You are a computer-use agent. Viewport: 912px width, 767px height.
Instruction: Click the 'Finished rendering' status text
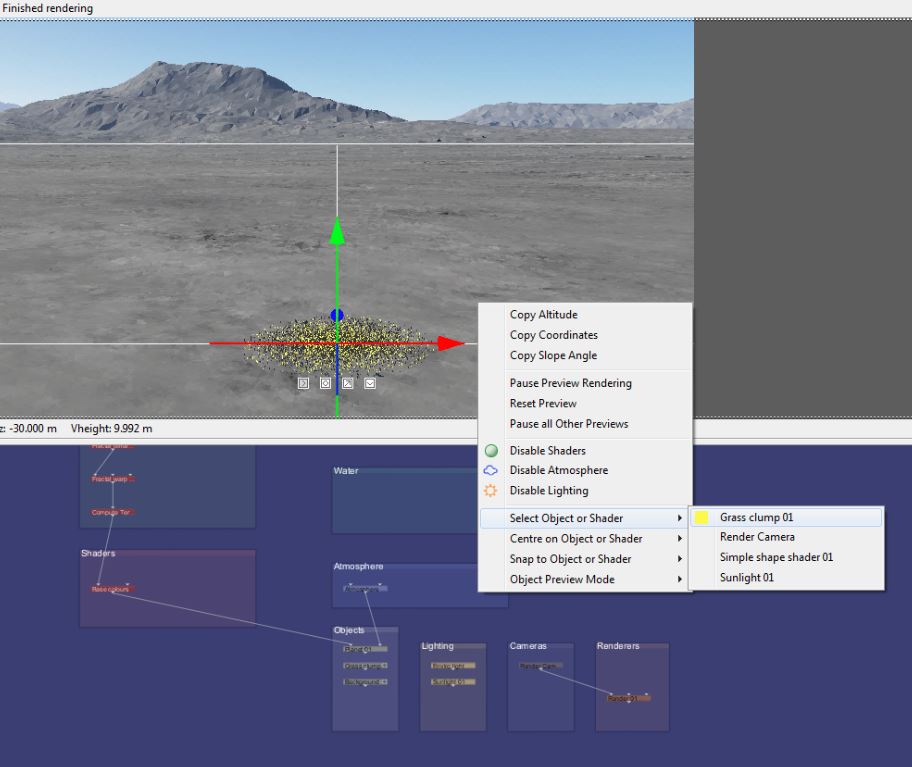[47, 8]
